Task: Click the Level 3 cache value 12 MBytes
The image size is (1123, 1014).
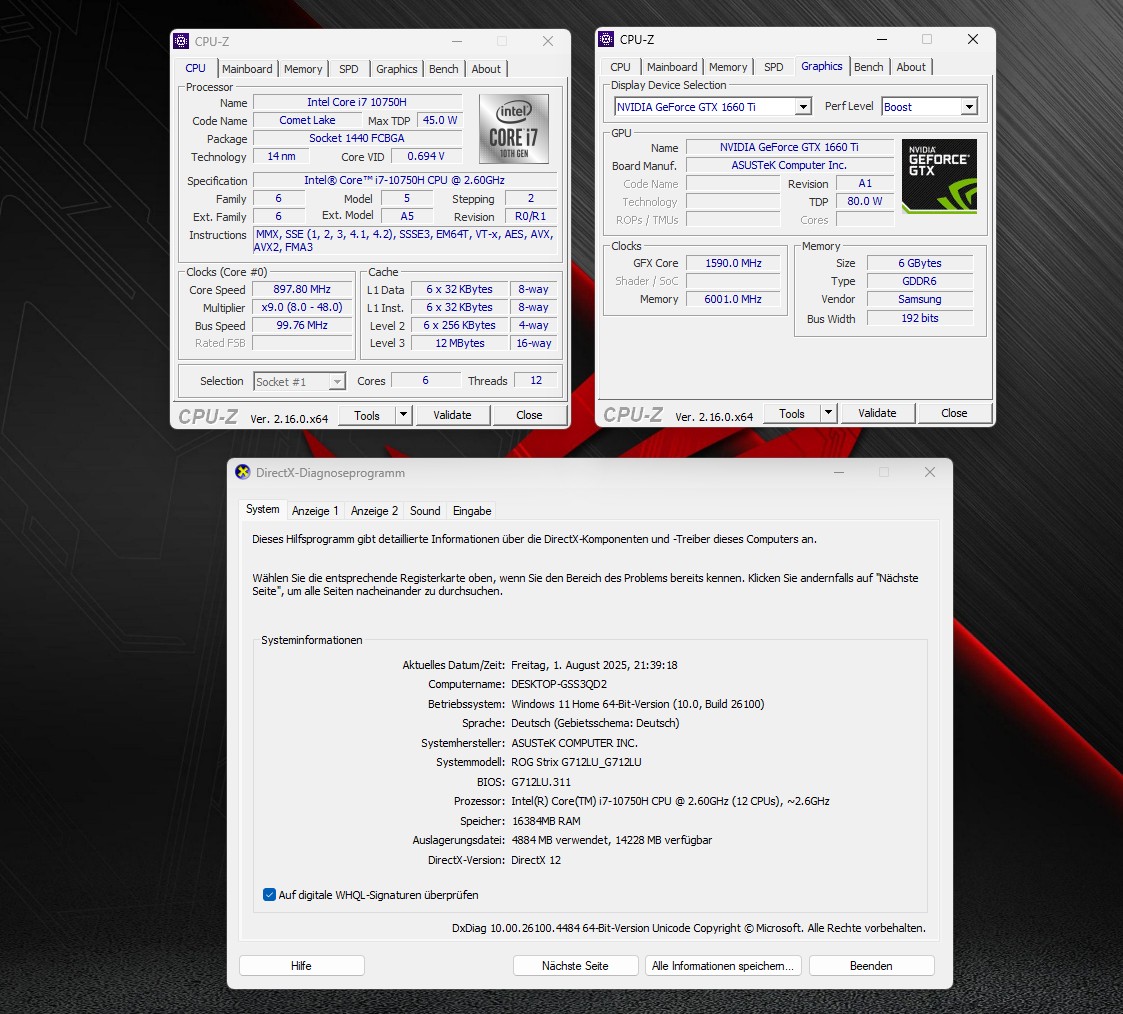Action: (x=460, y=343)
